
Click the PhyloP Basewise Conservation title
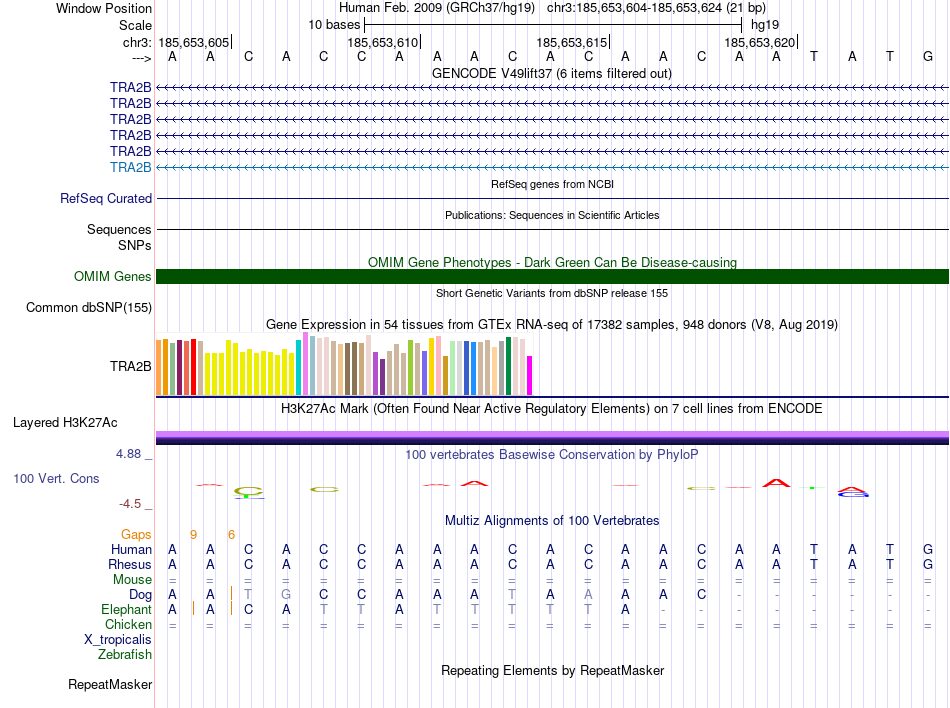coord(552,454)
